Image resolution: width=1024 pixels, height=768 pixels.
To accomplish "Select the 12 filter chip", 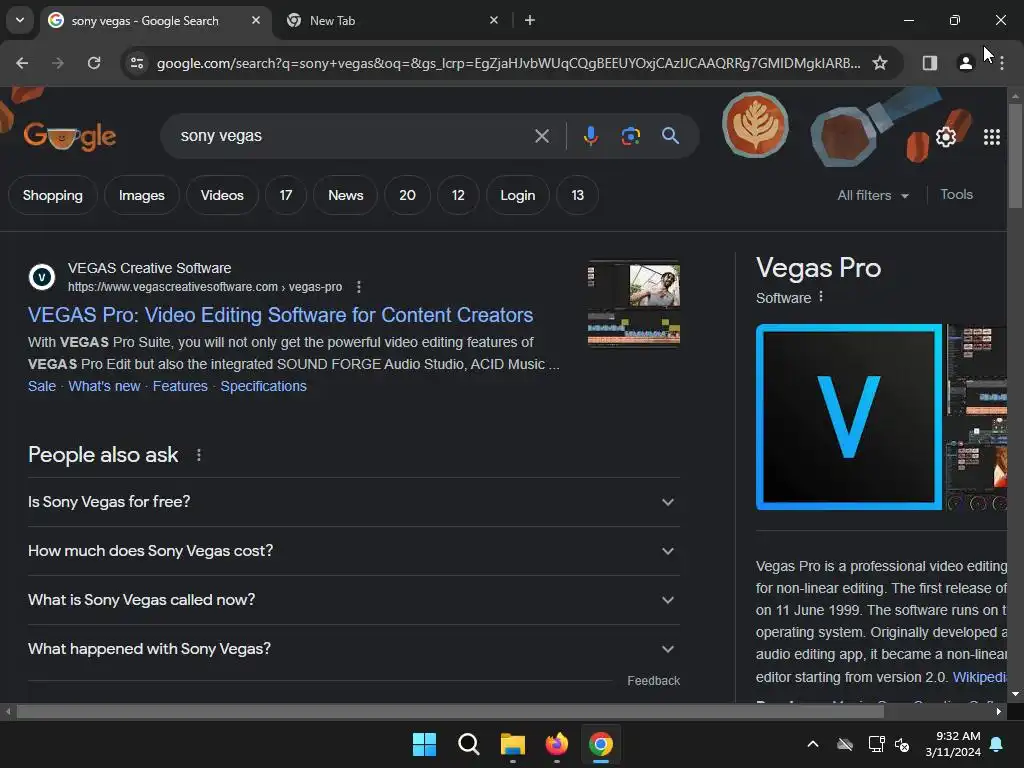I will pyautogui.click(x=458, y=195).
